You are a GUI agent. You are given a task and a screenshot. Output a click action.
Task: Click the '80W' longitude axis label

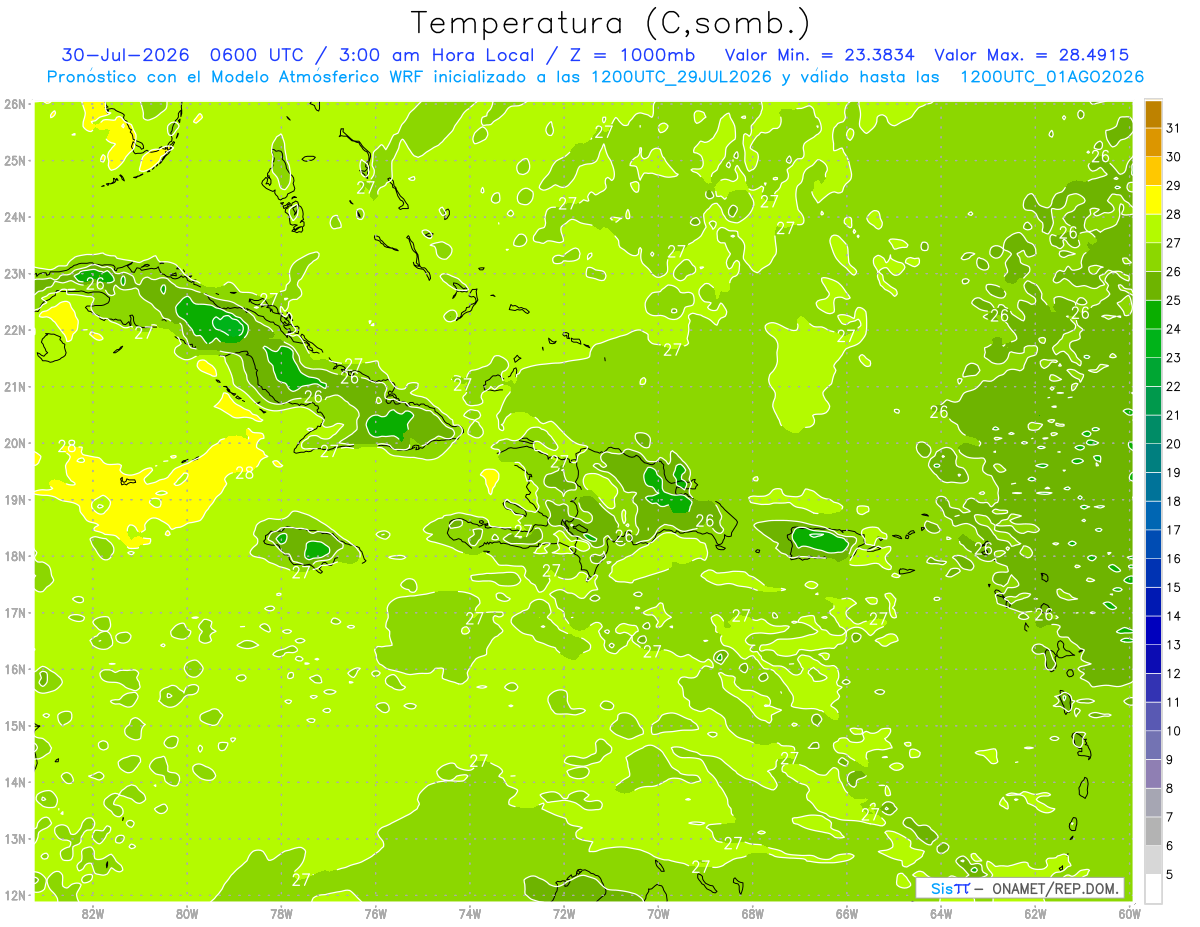(187, 913)
